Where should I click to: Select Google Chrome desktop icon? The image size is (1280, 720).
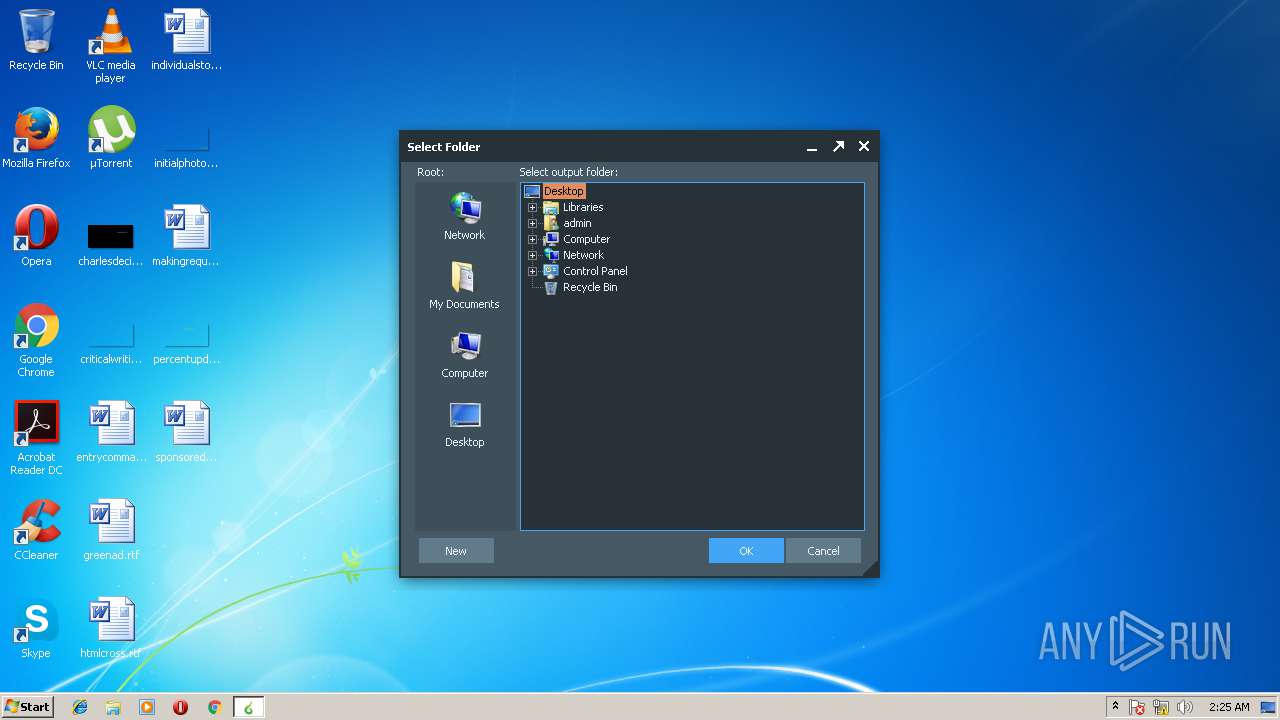click(36, 340)
